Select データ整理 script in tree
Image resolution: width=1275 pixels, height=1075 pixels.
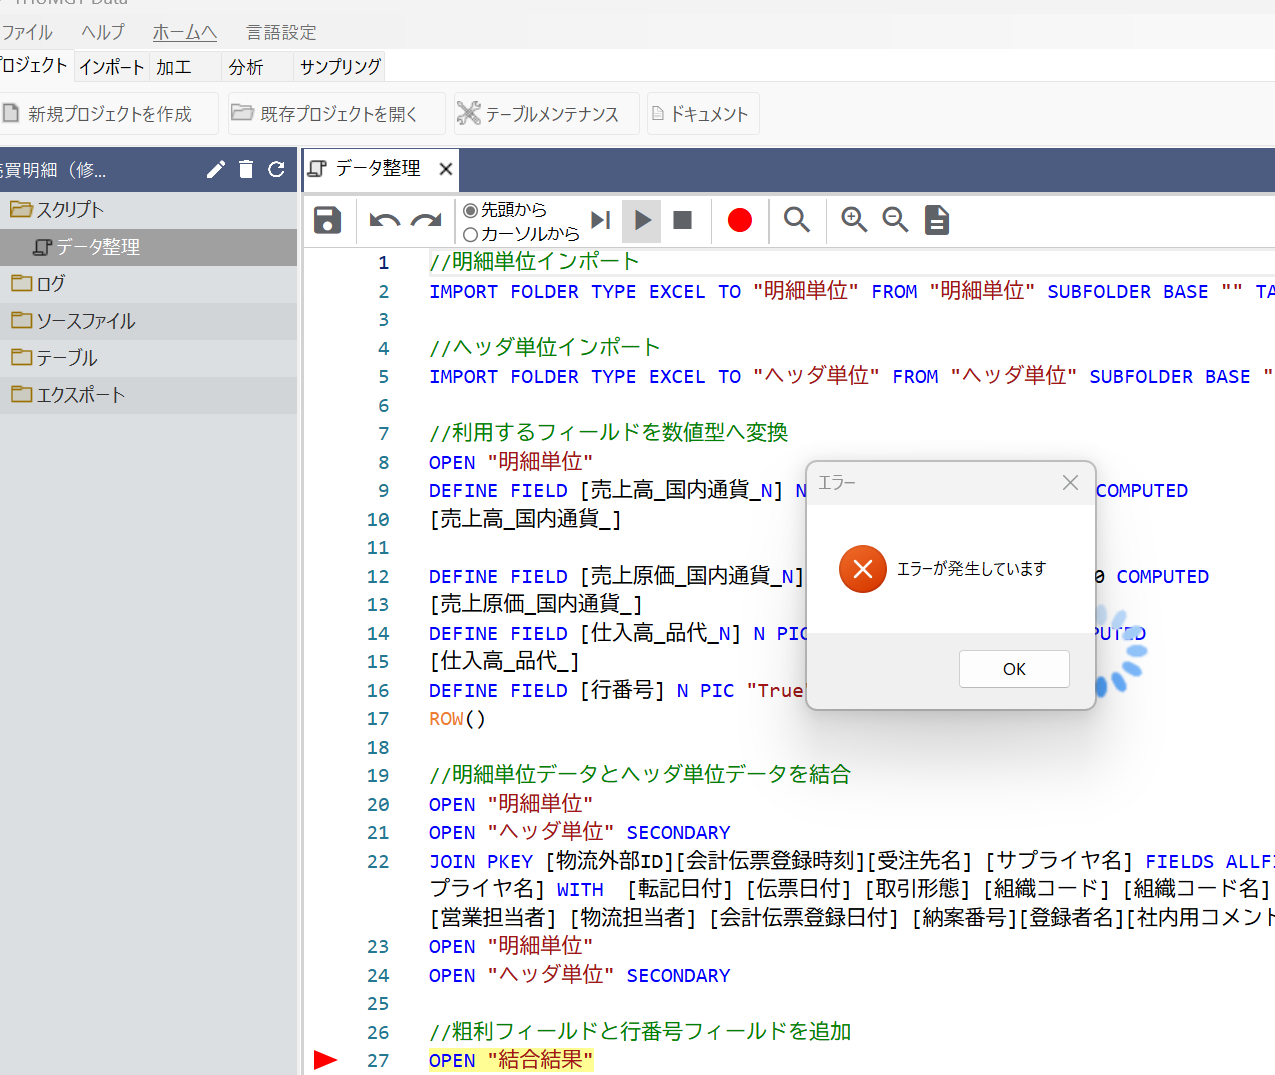(x=148, y=247)
